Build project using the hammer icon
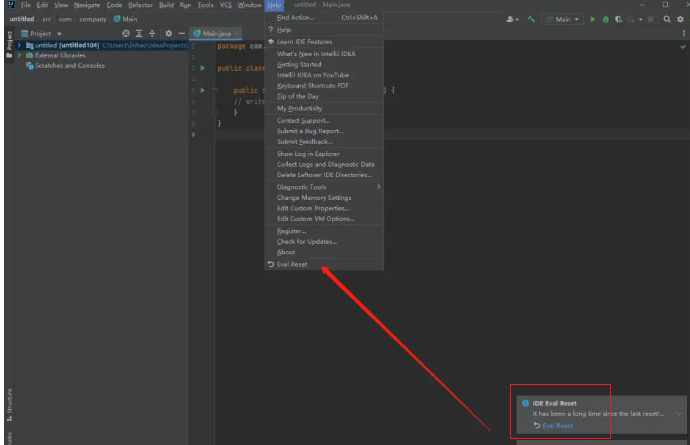 tap(532, 18)
